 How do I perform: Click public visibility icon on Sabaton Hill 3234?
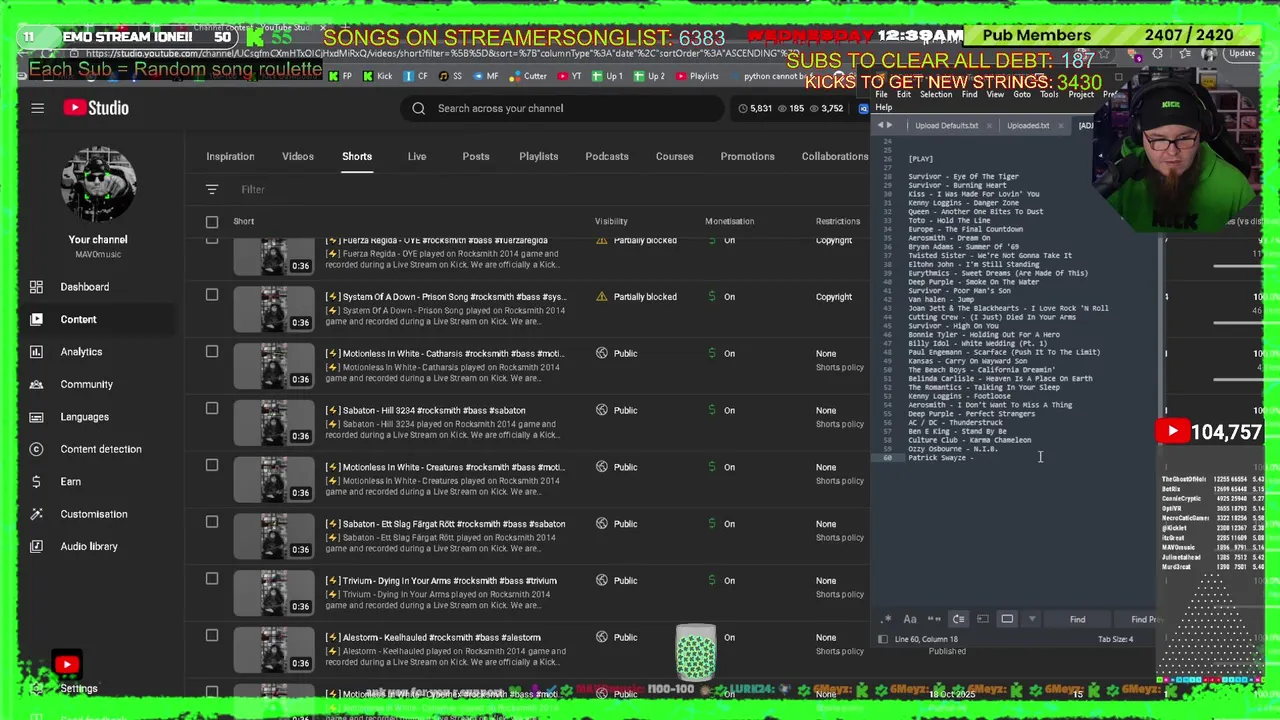point(602,410)
